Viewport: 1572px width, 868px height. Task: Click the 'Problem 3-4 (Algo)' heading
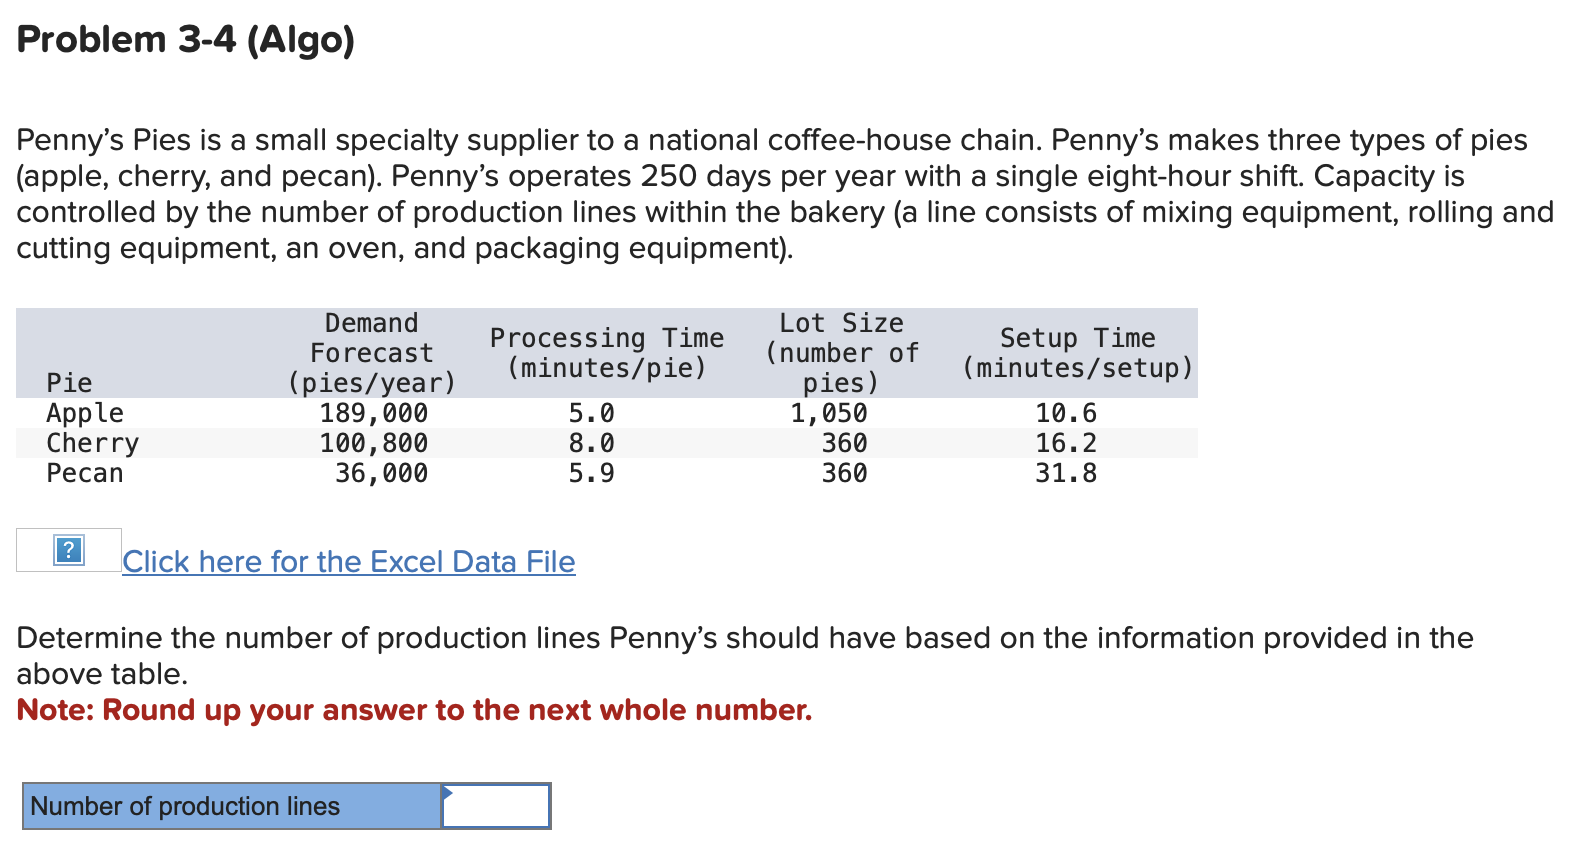pyautogui.click(x=186, y=39)
